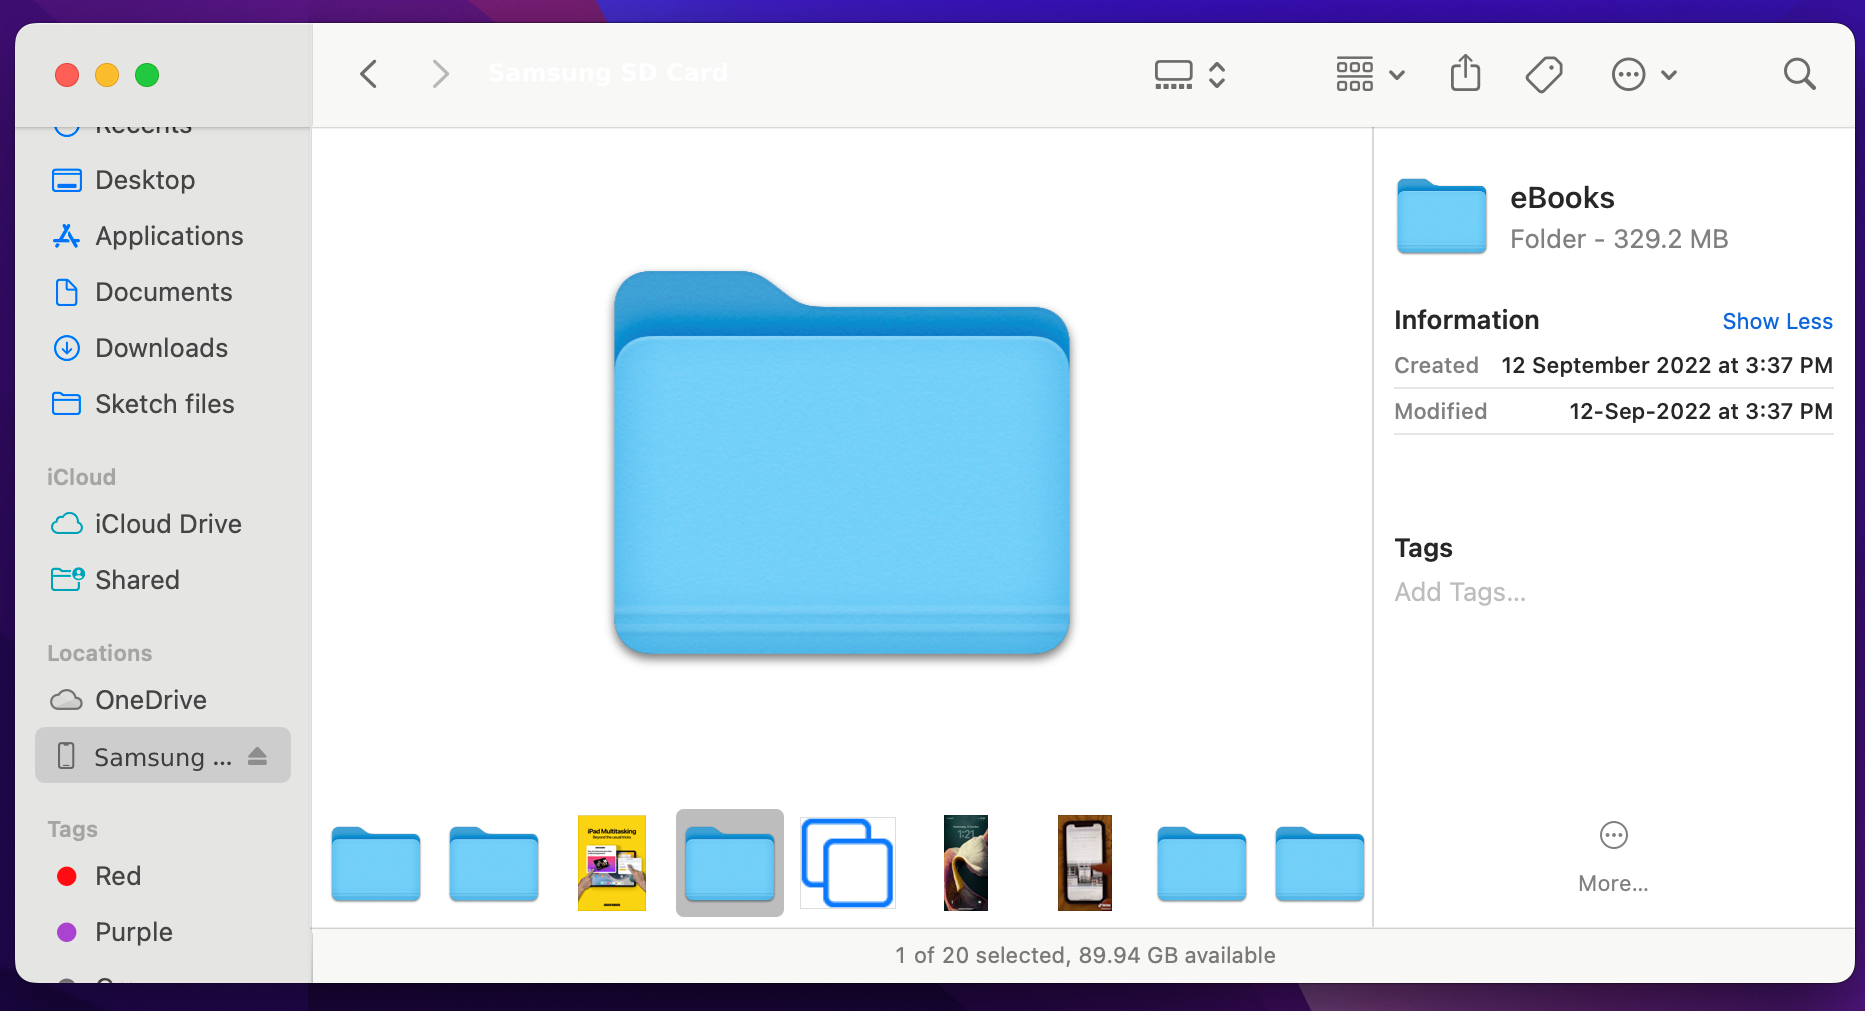The width and height of the screenshot is (1865, 1011).
Task: Click the Sketch files folder icon
Action: (x=67, y=404)
